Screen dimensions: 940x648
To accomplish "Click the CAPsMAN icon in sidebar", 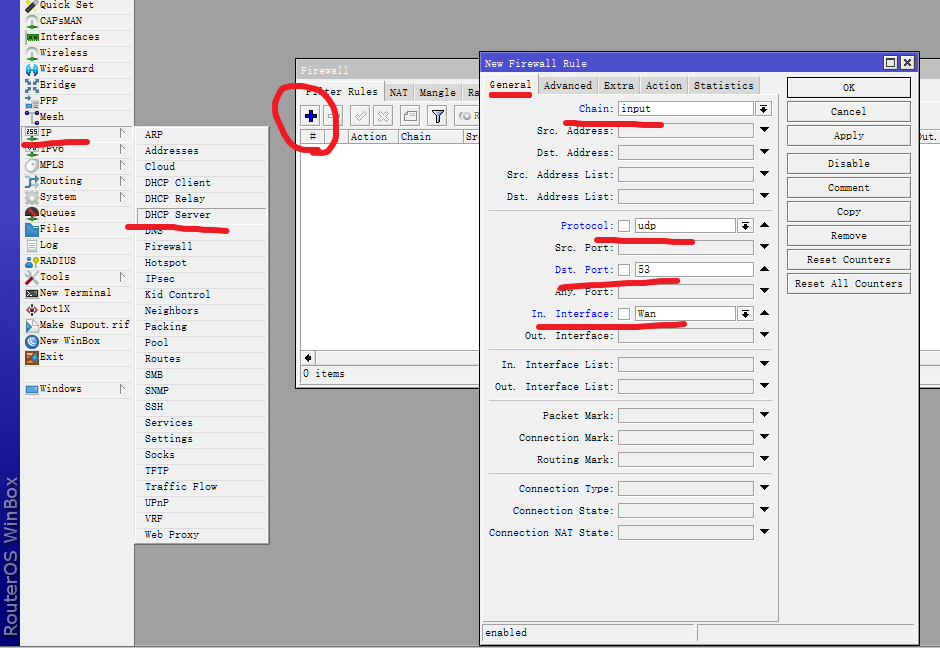I will (32, 21).
